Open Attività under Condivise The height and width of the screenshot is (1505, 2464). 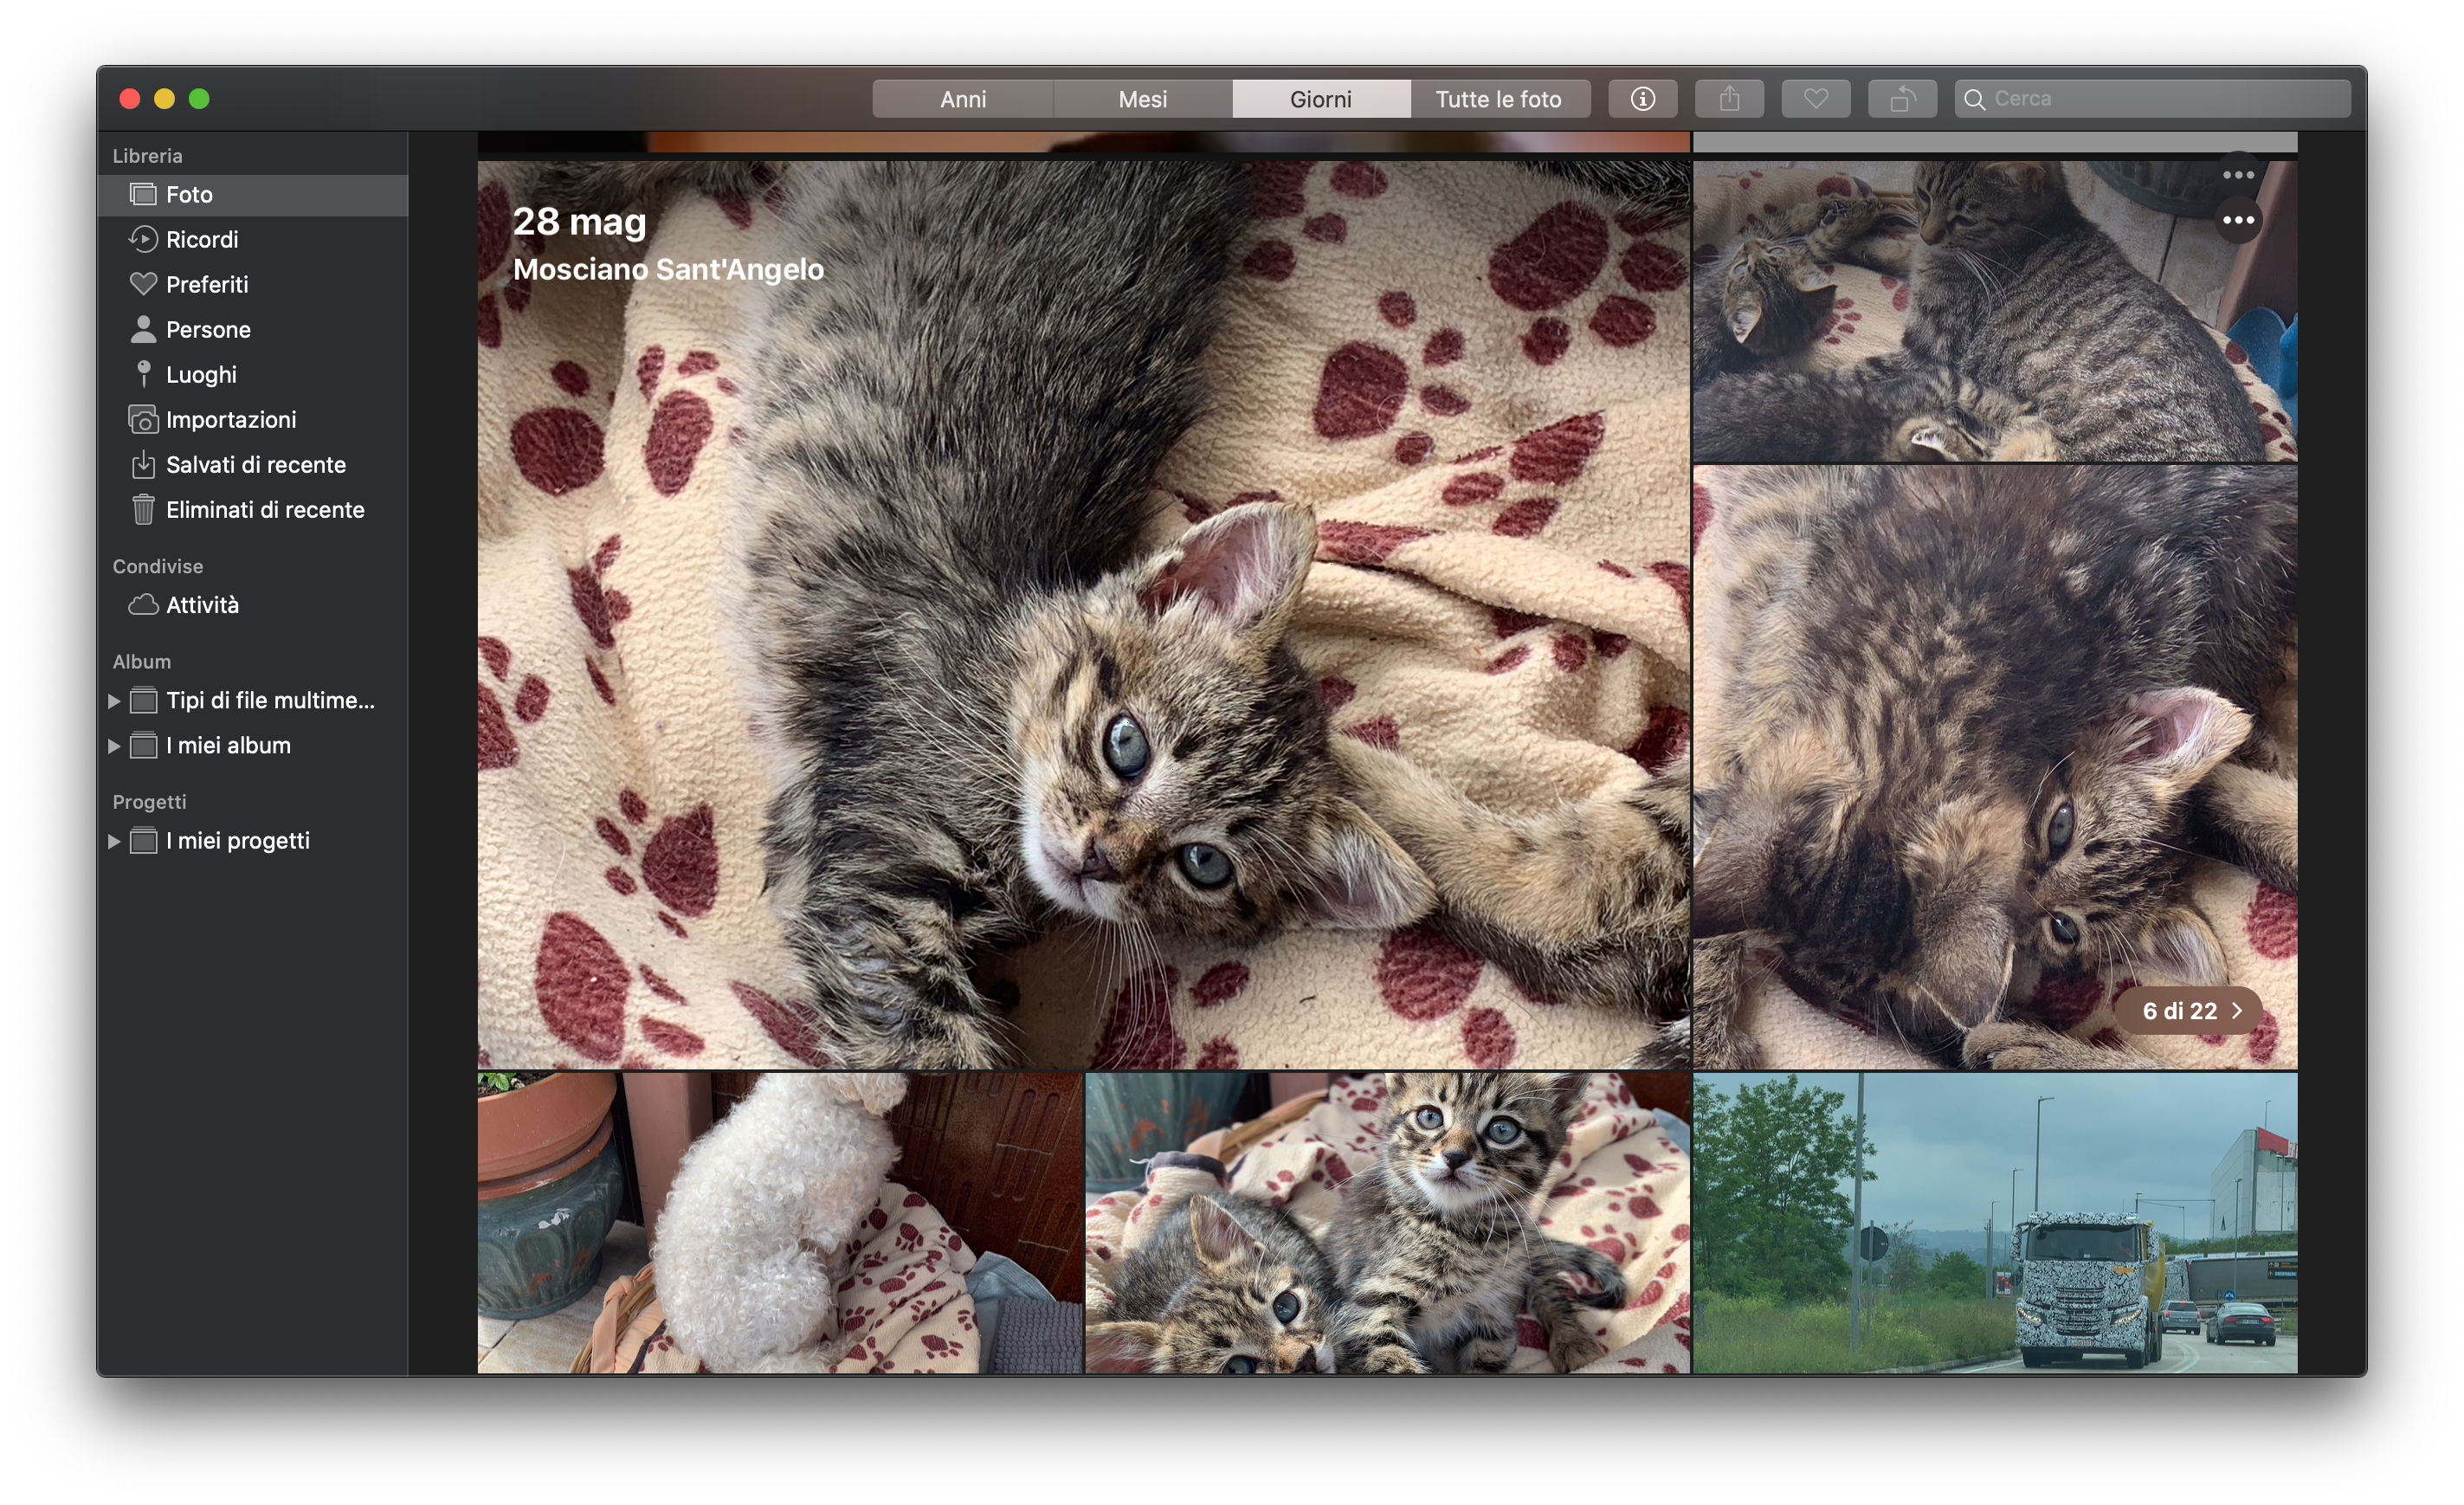[253, 605]
